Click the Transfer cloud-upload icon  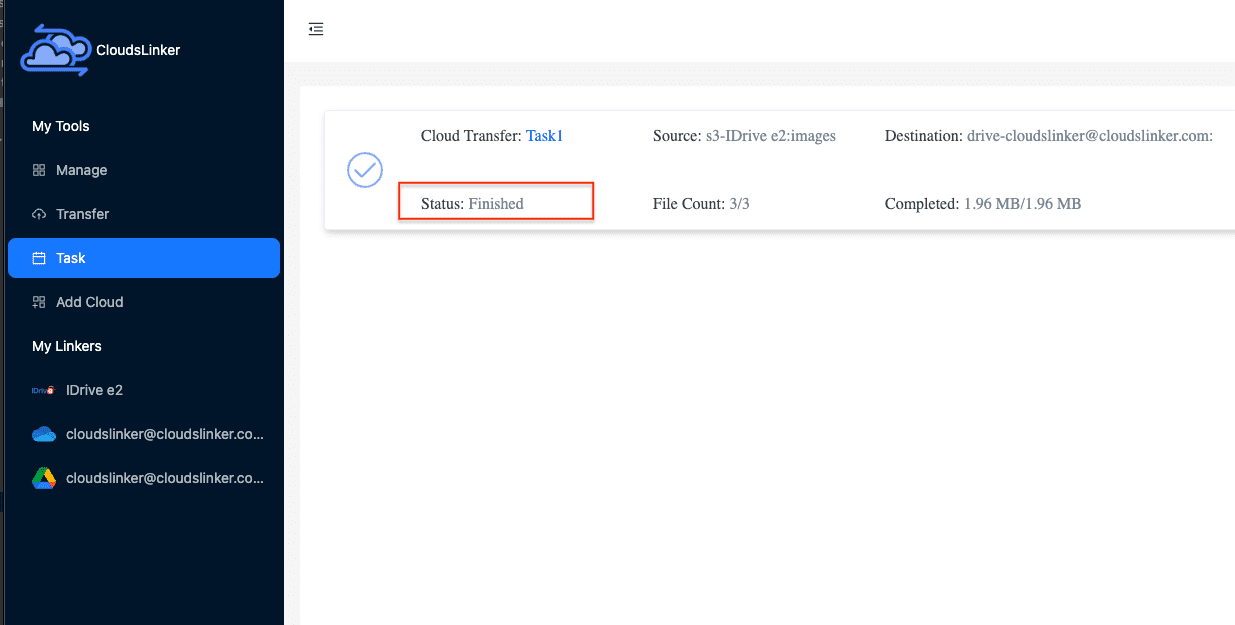(39, 214)
